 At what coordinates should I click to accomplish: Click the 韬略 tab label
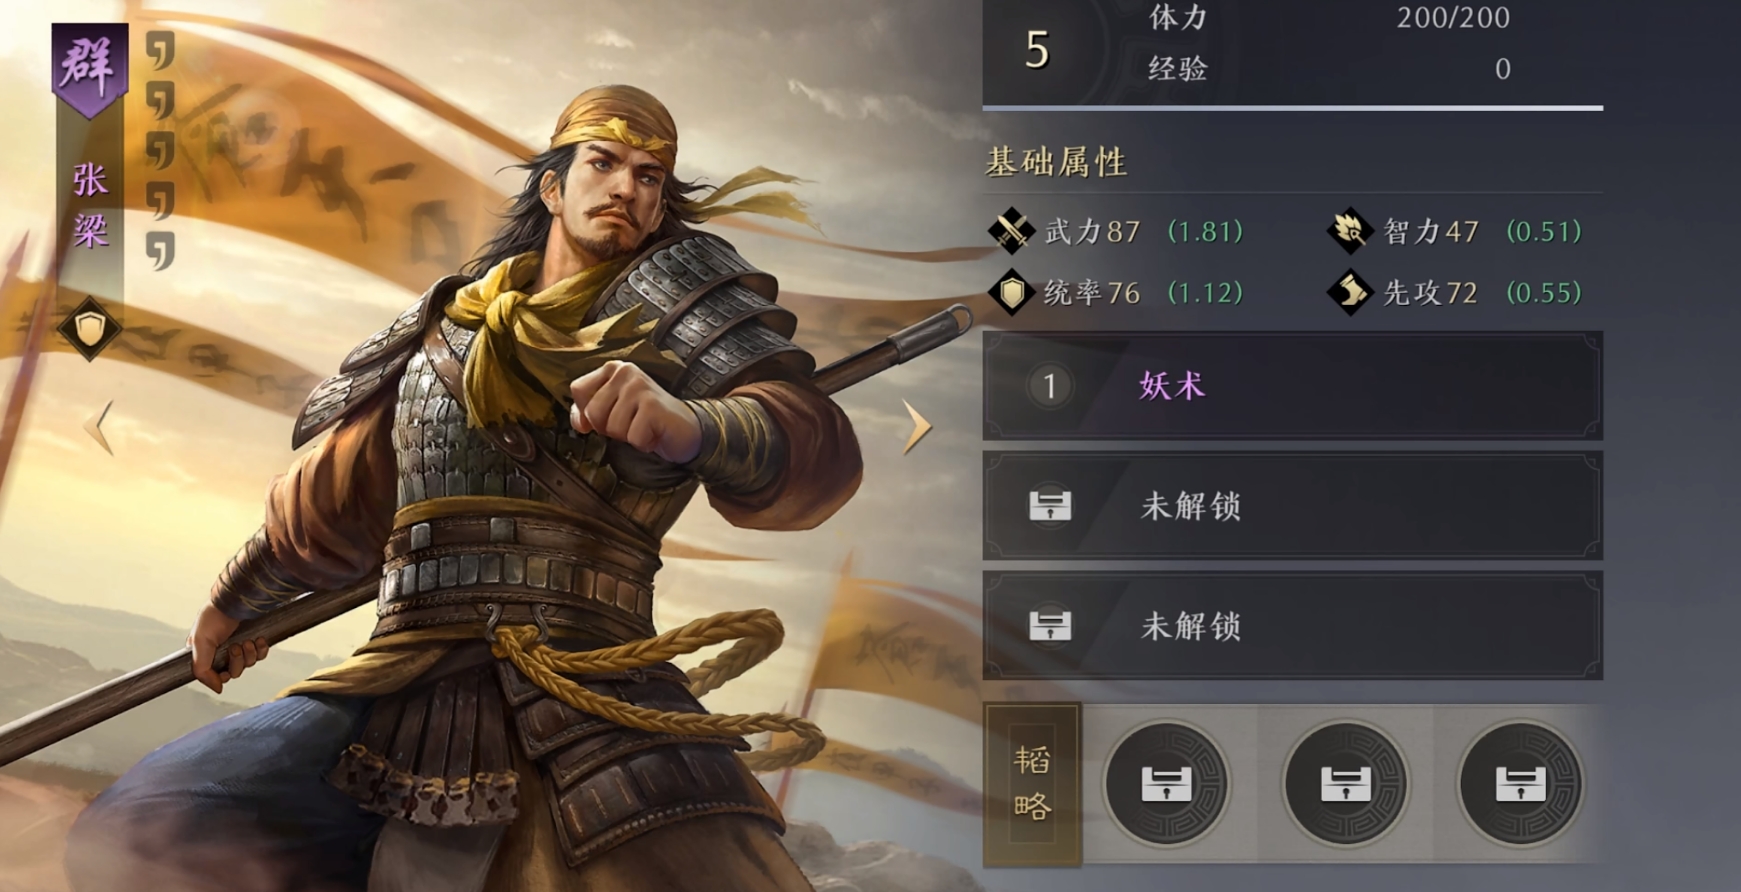pos(1033,783)
